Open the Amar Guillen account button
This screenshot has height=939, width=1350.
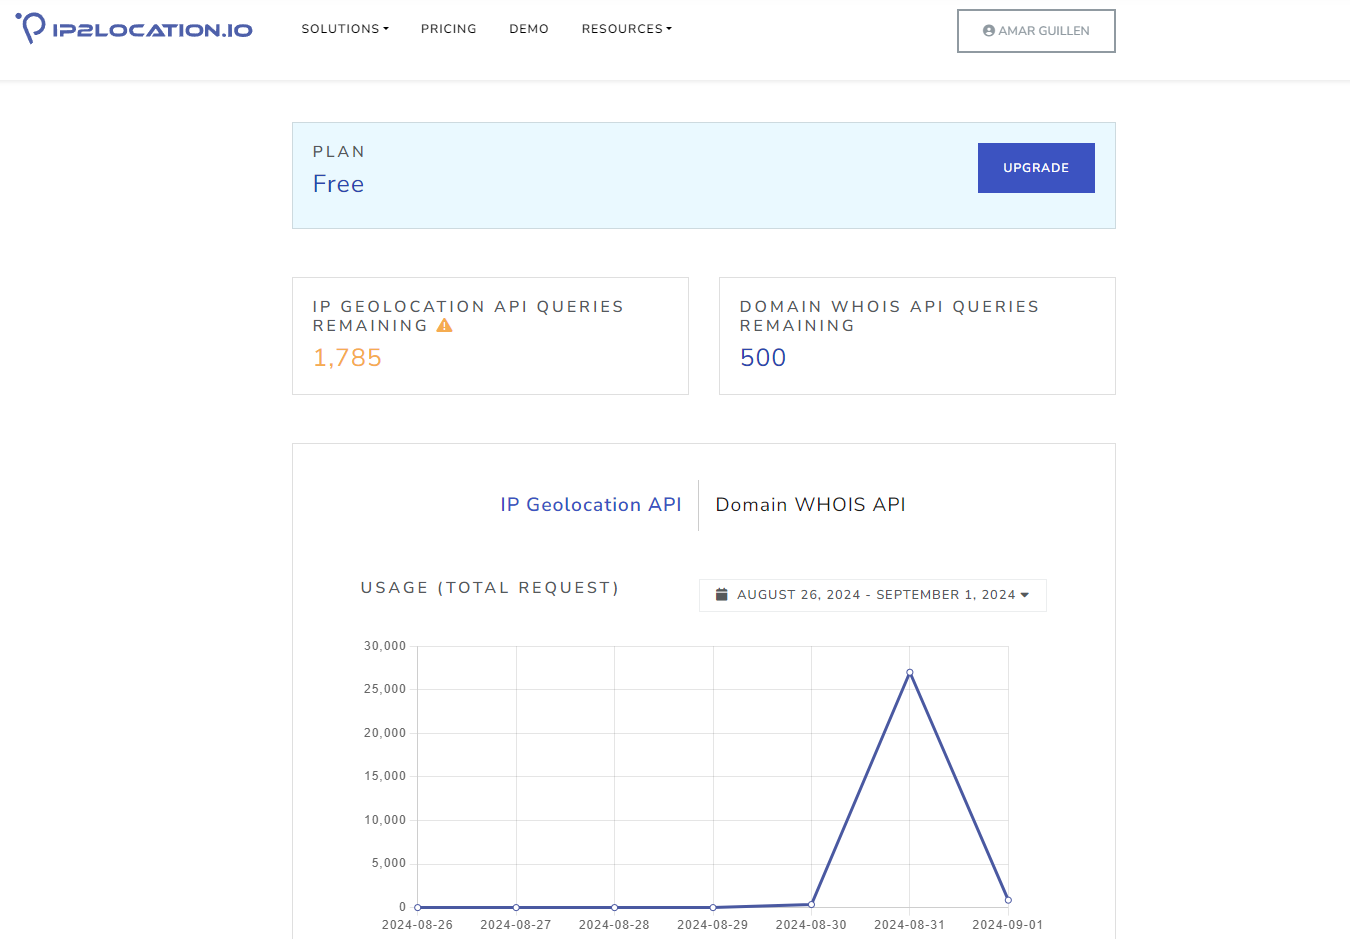point(1035,31)
